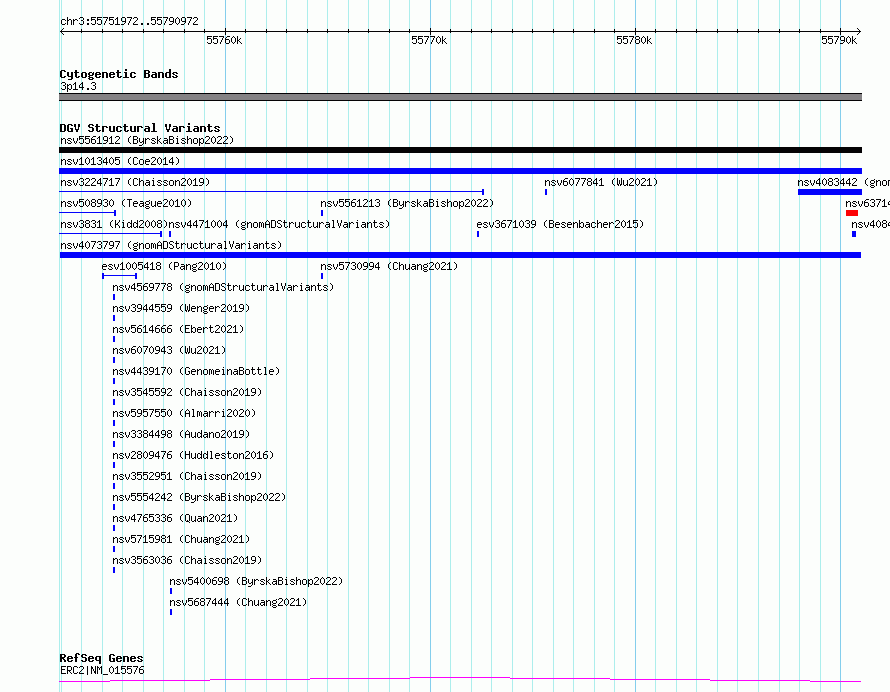Click the 55770k ruler position label
This screenshot has height=692, width=890.
coord(429,40)
